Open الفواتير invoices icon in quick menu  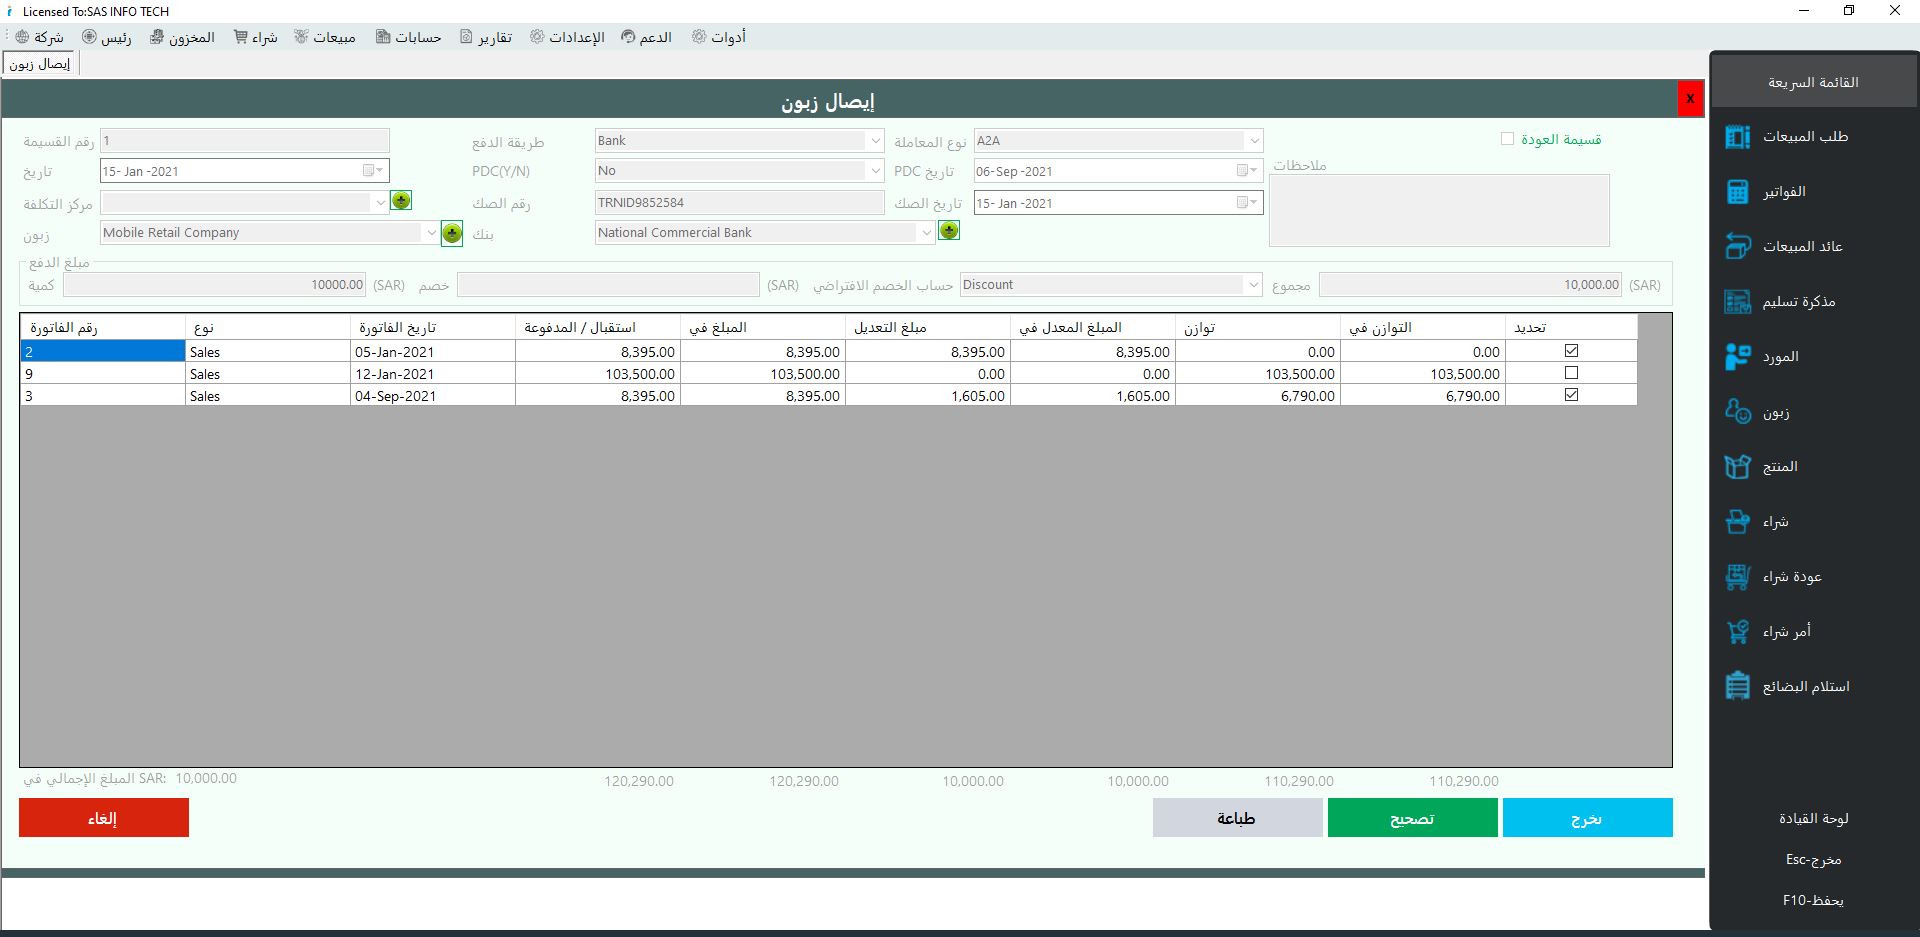(1738, 192)
